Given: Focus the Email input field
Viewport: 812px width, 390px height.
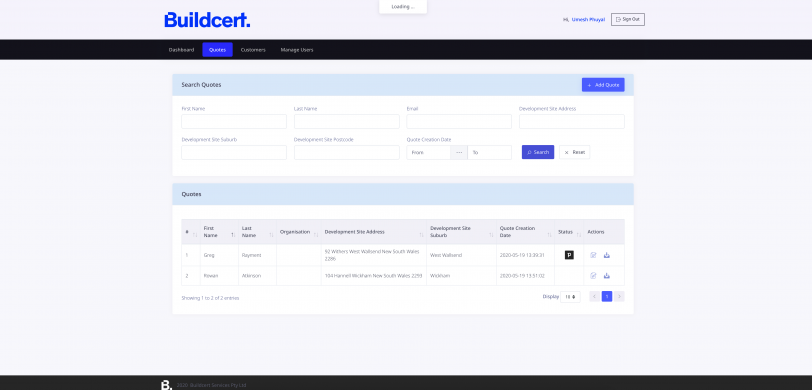Looking at the screenshot, I should pyautogui.click(x=459, y=121).
